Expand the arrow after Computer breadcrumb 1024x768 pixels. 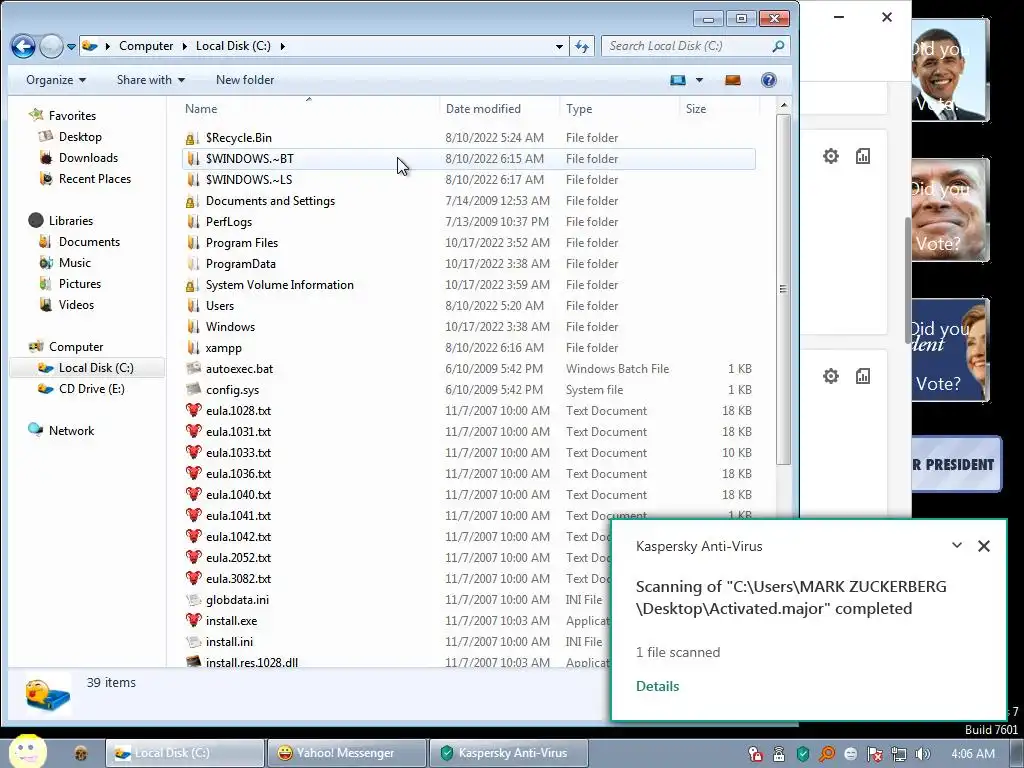pyautogui.click(x=185, y=46)
